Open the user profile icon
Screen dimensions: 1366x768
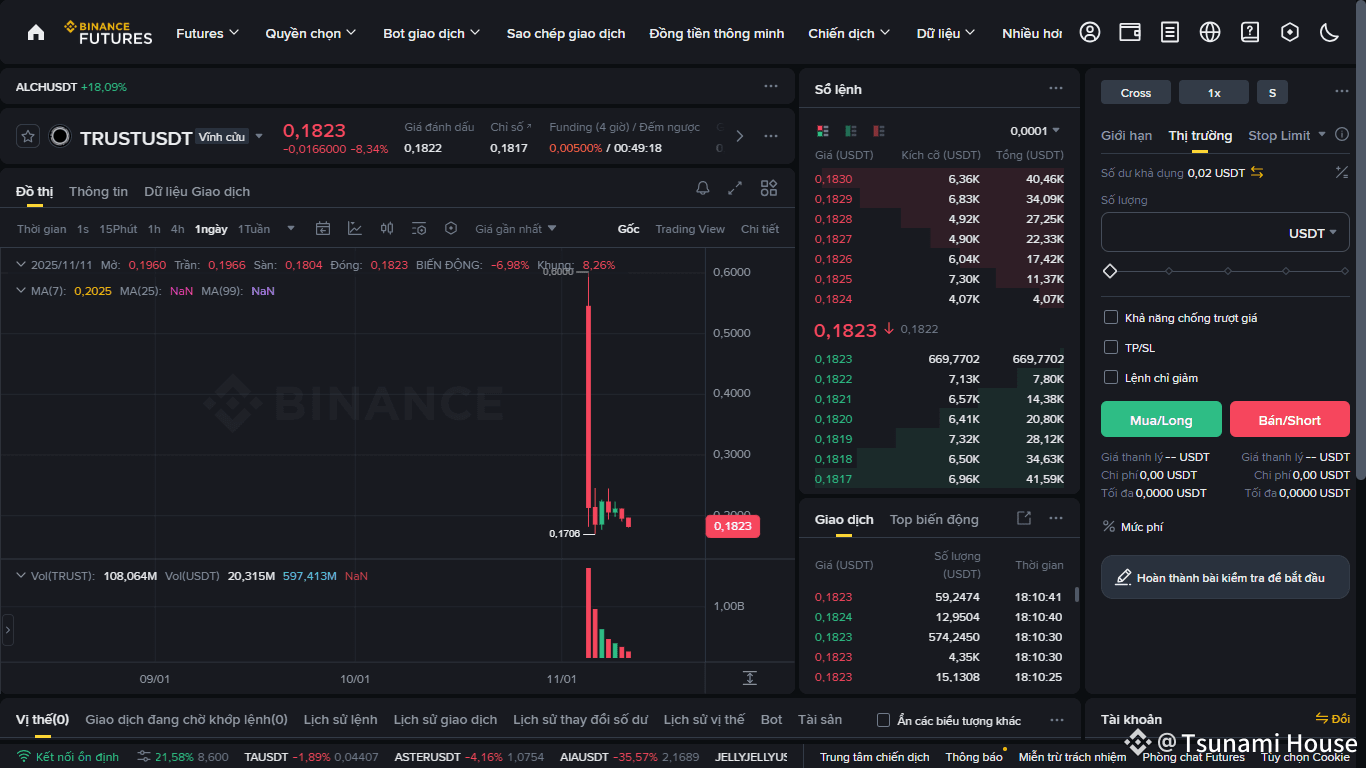(1090, 32)
